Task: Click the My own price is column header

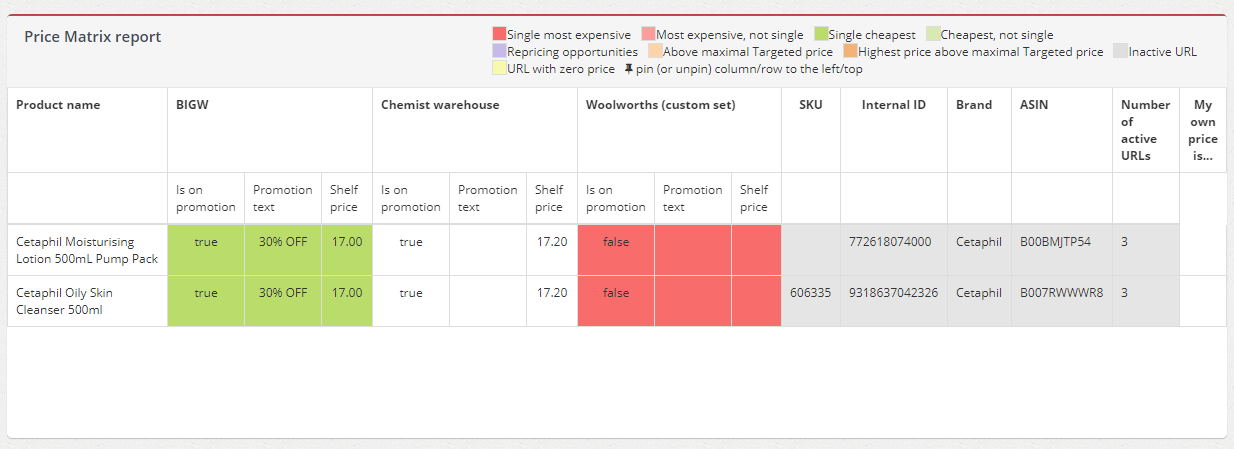Action: 1203,130
